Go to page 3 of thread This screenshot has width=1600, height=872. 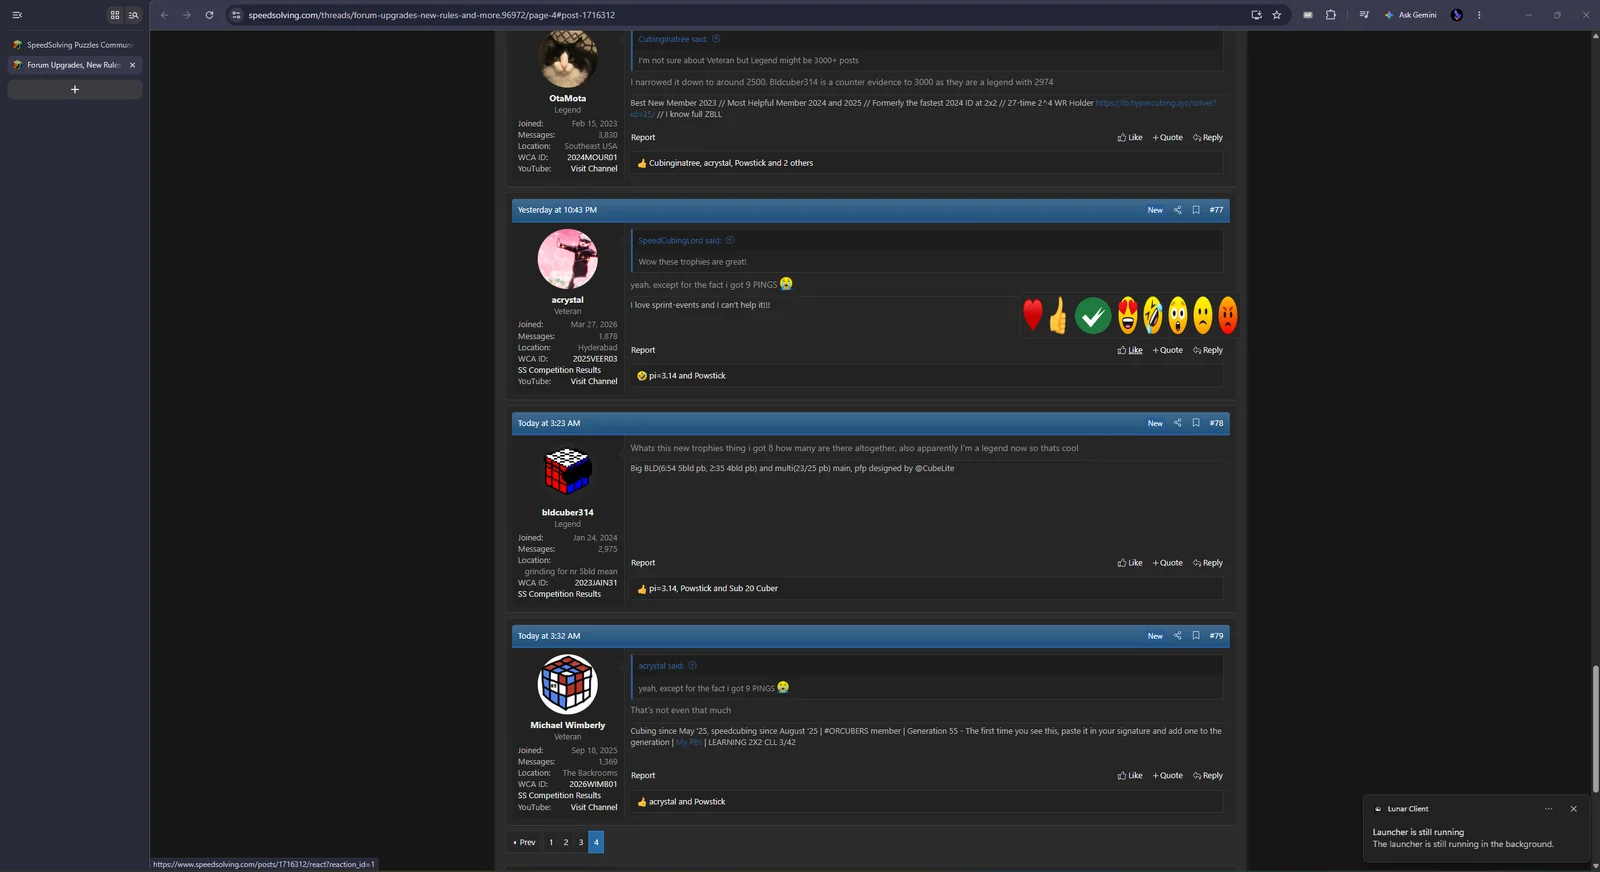click(581, 842)
